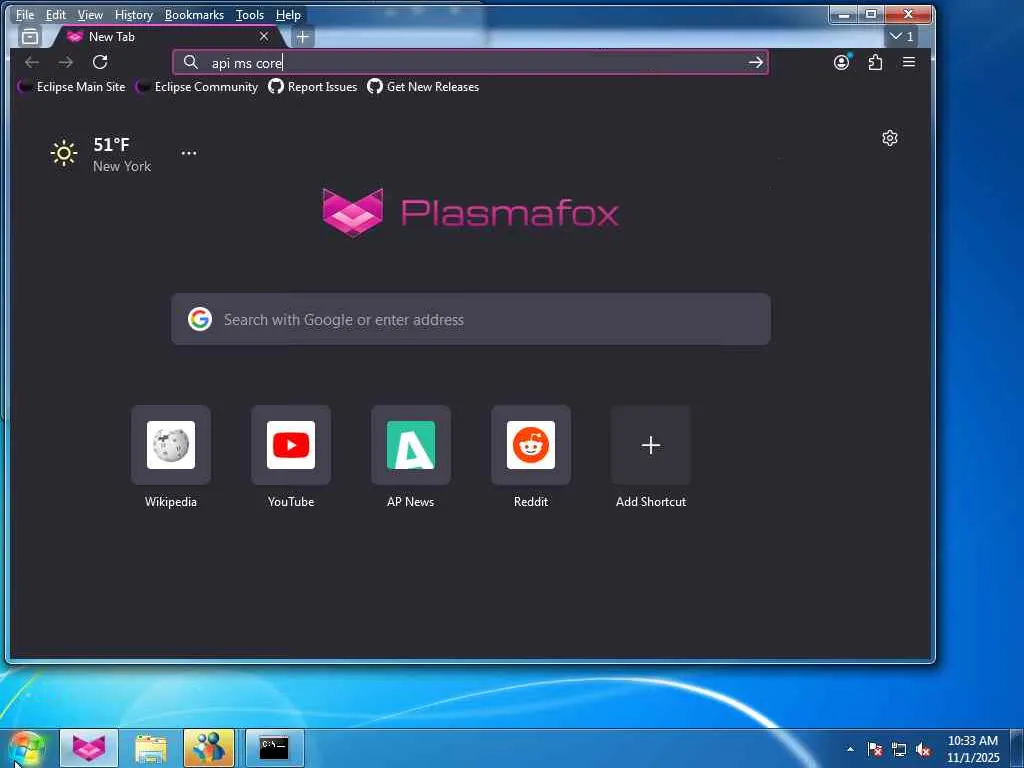Click the Messenger people taskbar icon
1024x768 pixels.
click(x=209, y=748)
